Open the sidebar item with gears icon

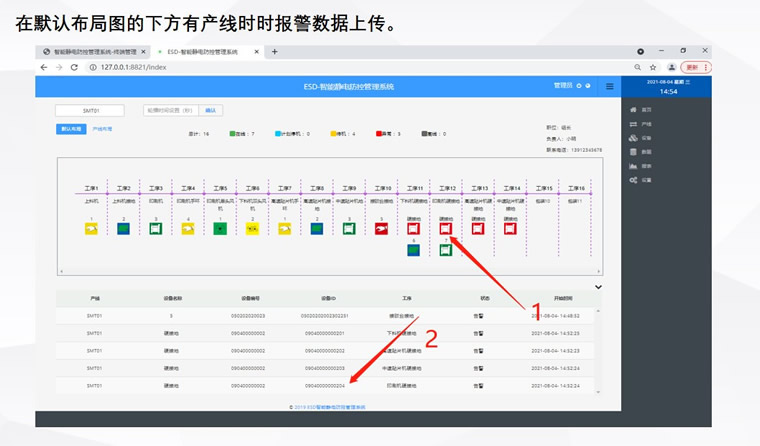click(640, 180)
